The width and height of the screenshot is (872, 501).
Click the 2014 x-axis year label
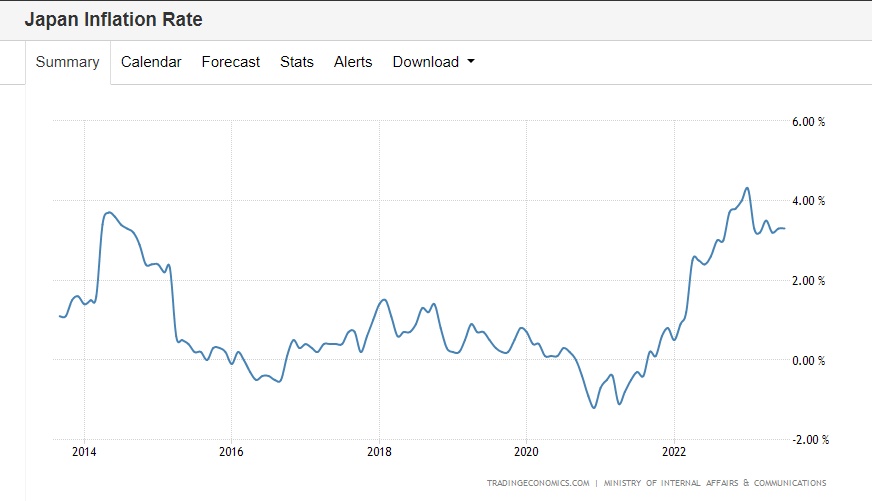[84, 450]
